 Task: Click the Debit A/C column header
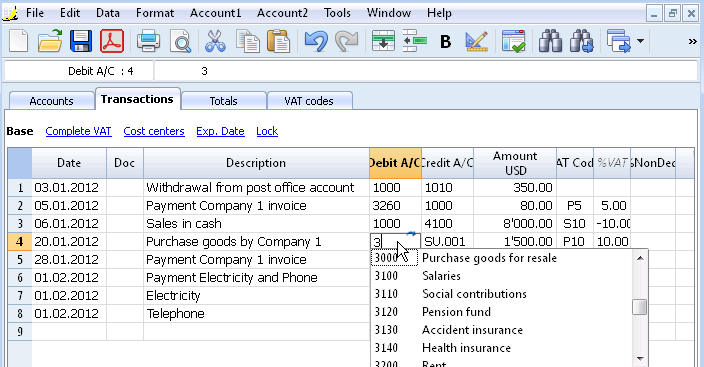tap(395, 163)
